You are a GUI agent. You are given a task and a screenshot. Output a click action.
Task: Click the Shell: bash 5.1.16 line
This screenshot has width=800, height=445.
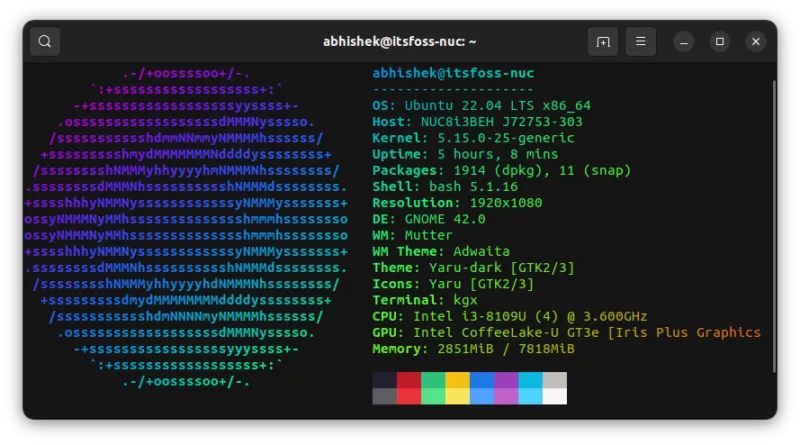click(445, 187)
